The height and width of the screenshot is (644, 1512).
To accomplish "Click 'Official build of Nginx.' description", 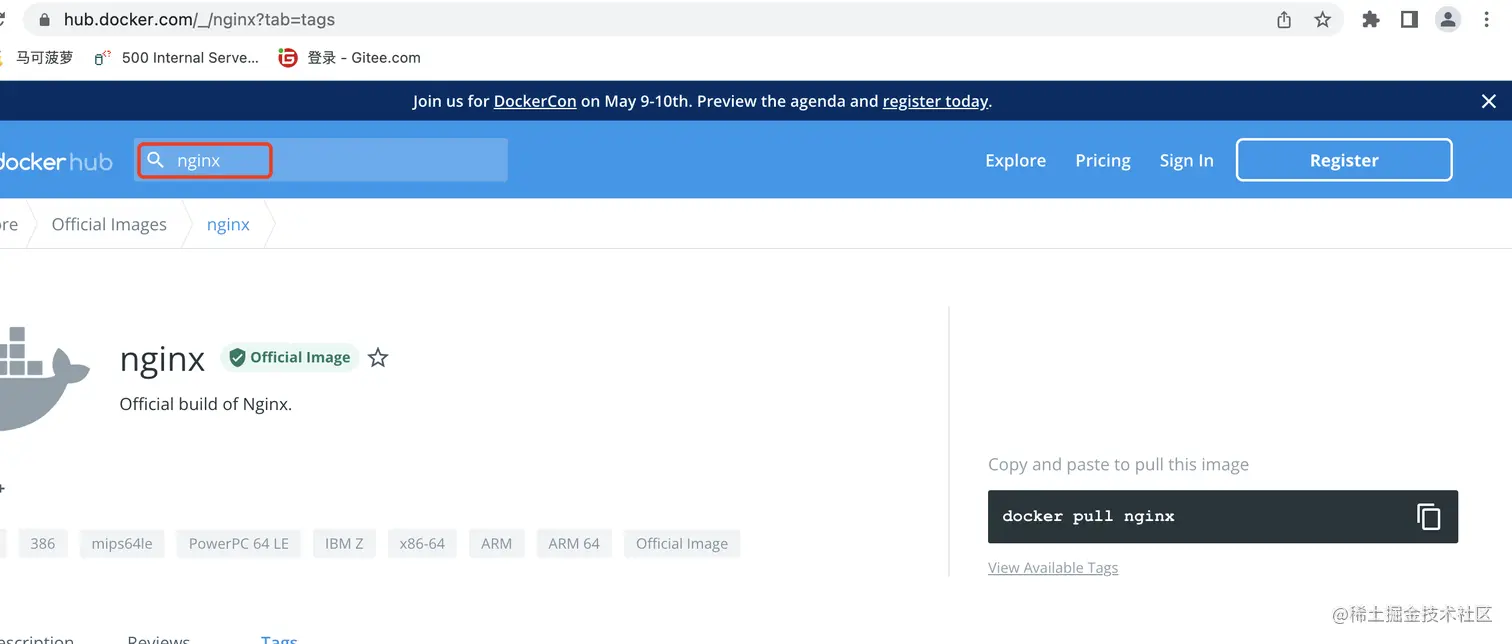I will click(x=206, y=405).
